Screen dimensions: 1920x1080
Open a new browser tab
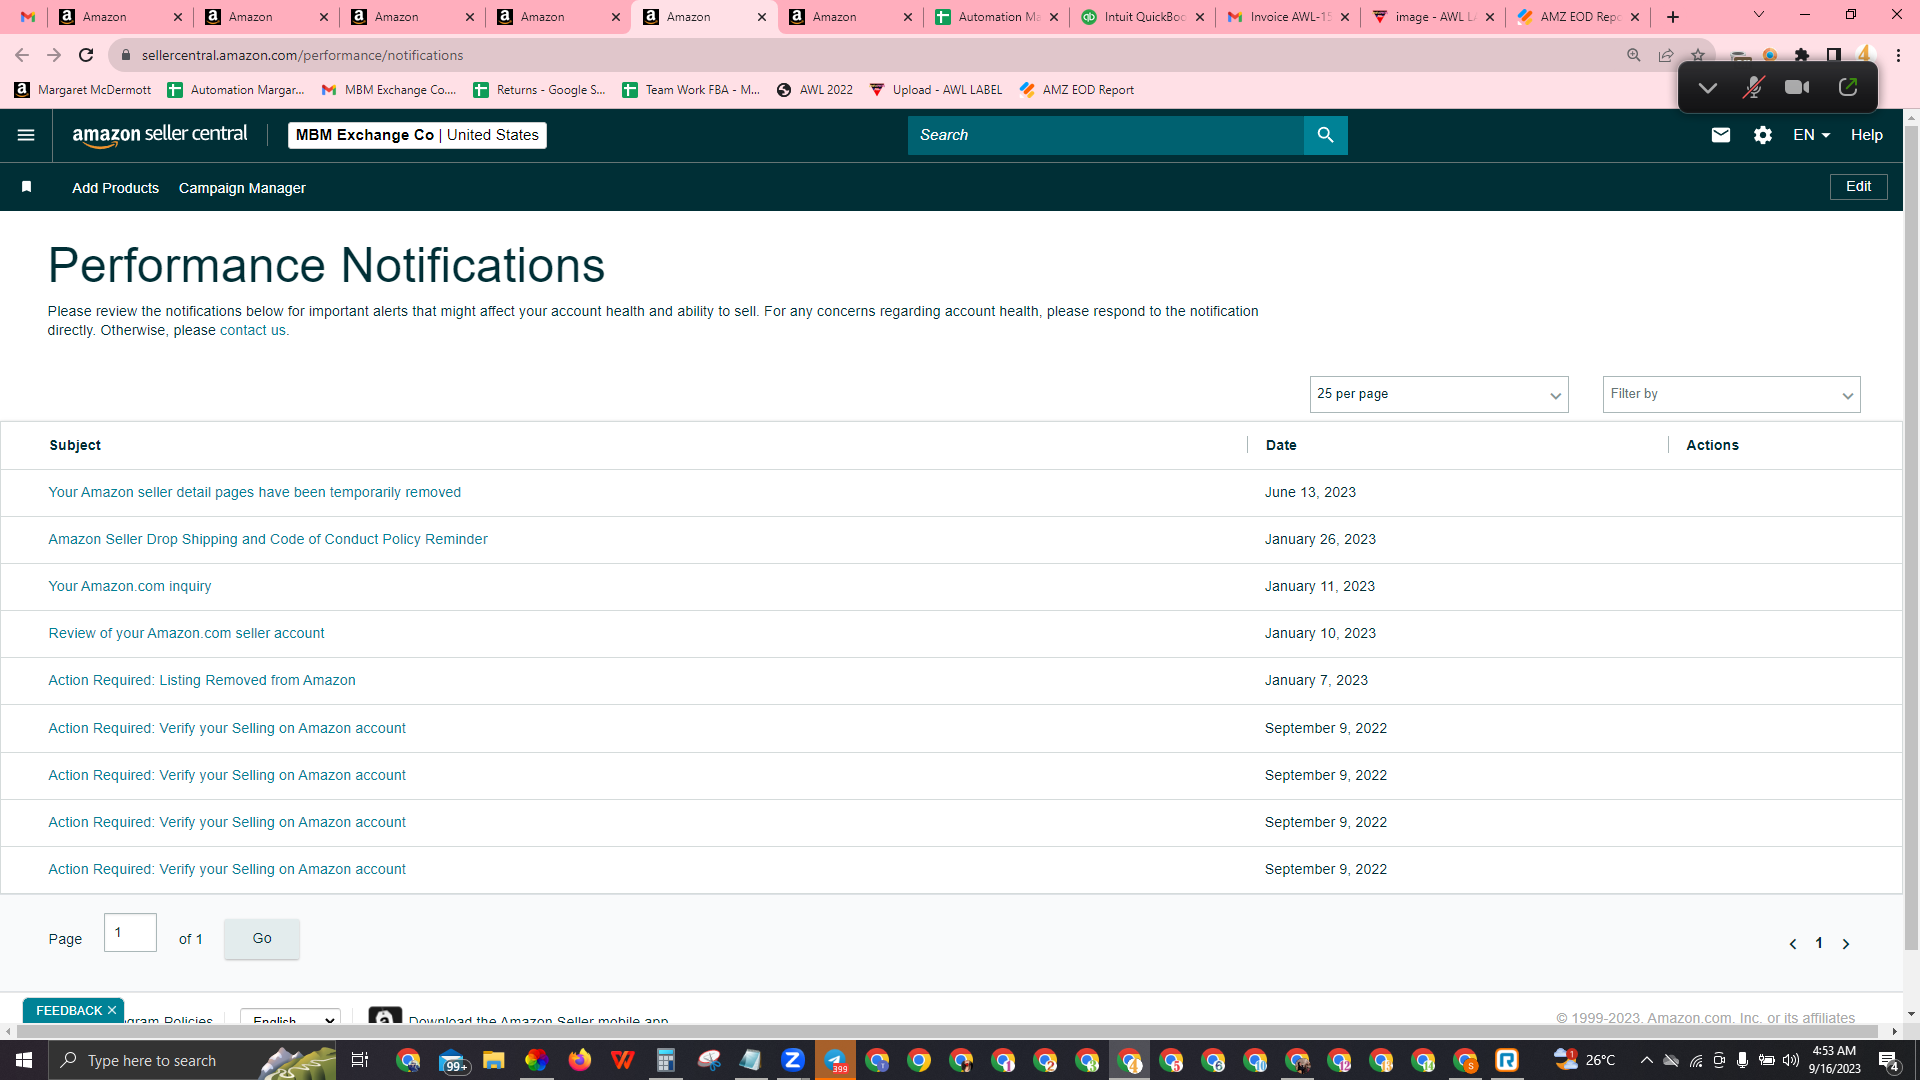[x=1673, y=17]
